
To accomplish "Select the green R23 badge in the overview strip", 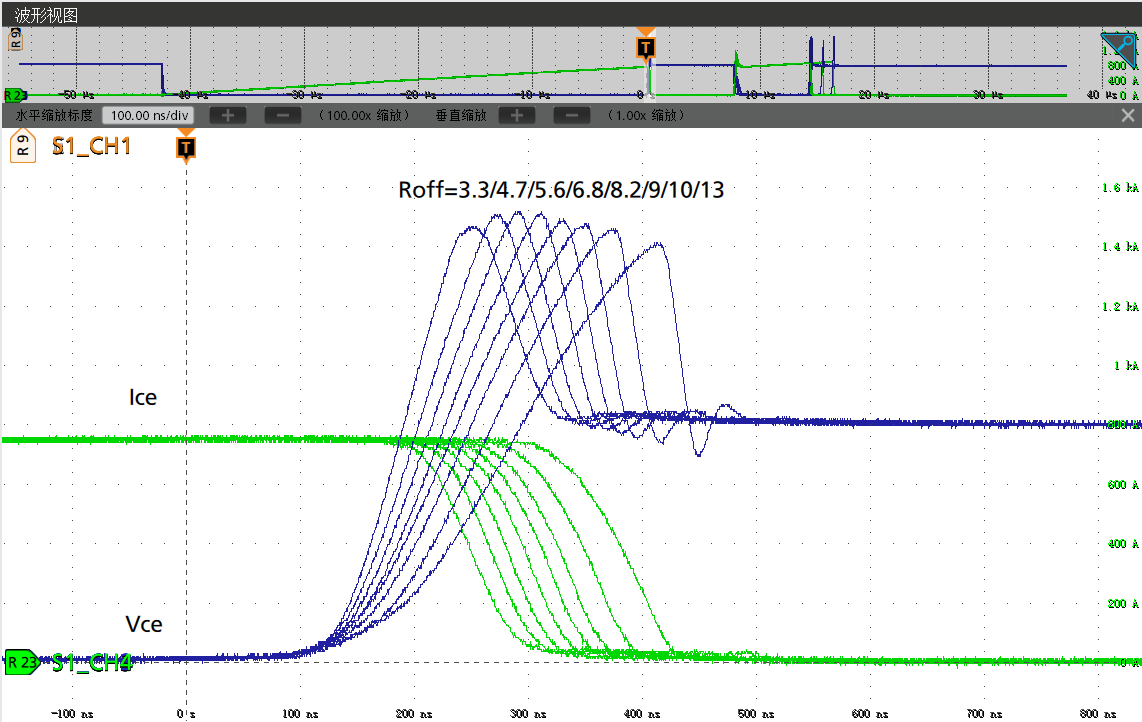I will [15, 95].
